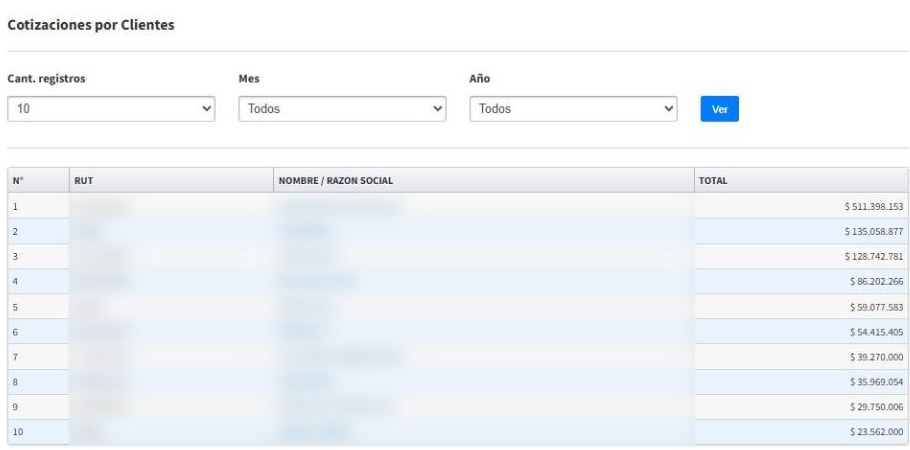910x450 pixels.
Task: Open the Cant. registros dropdown
Action: (x=111, y=109)
